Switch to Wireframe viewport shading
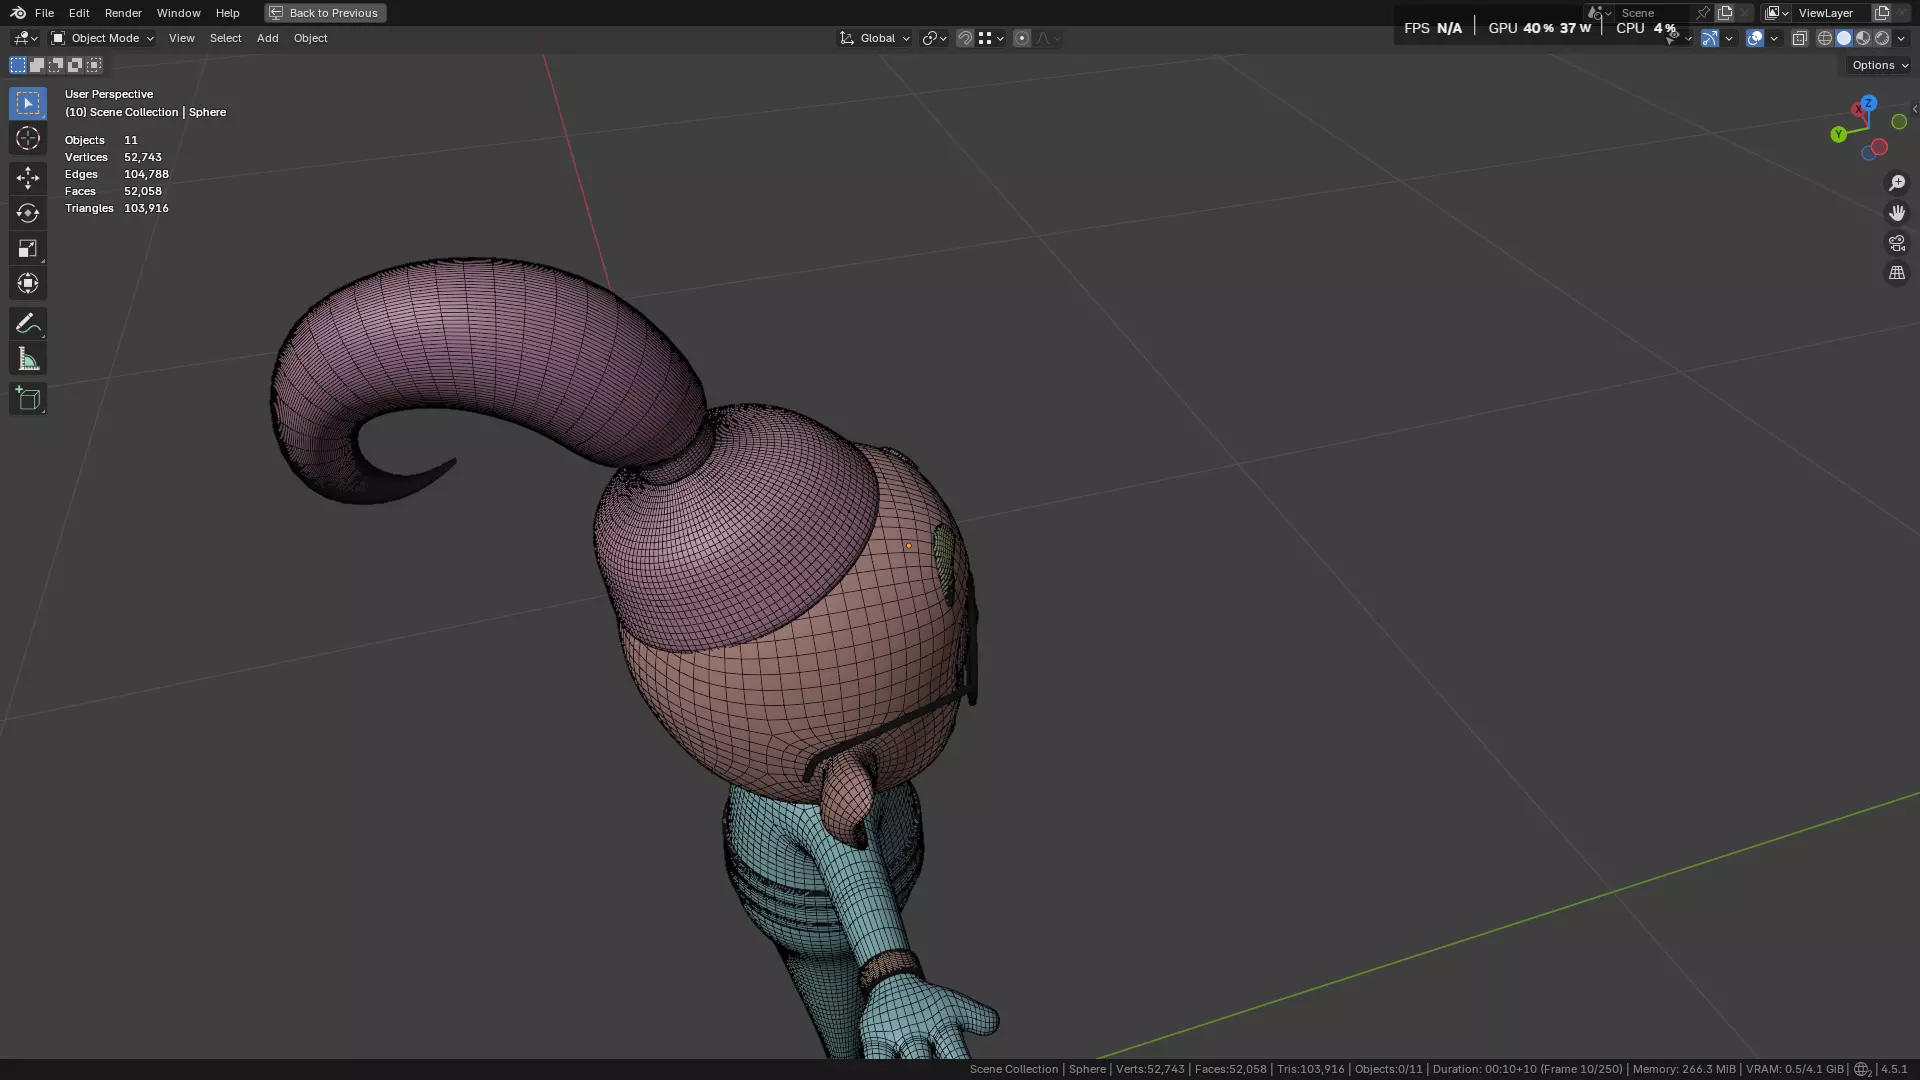Viewport: 1920px width, 1080px height. (1825, 38)
